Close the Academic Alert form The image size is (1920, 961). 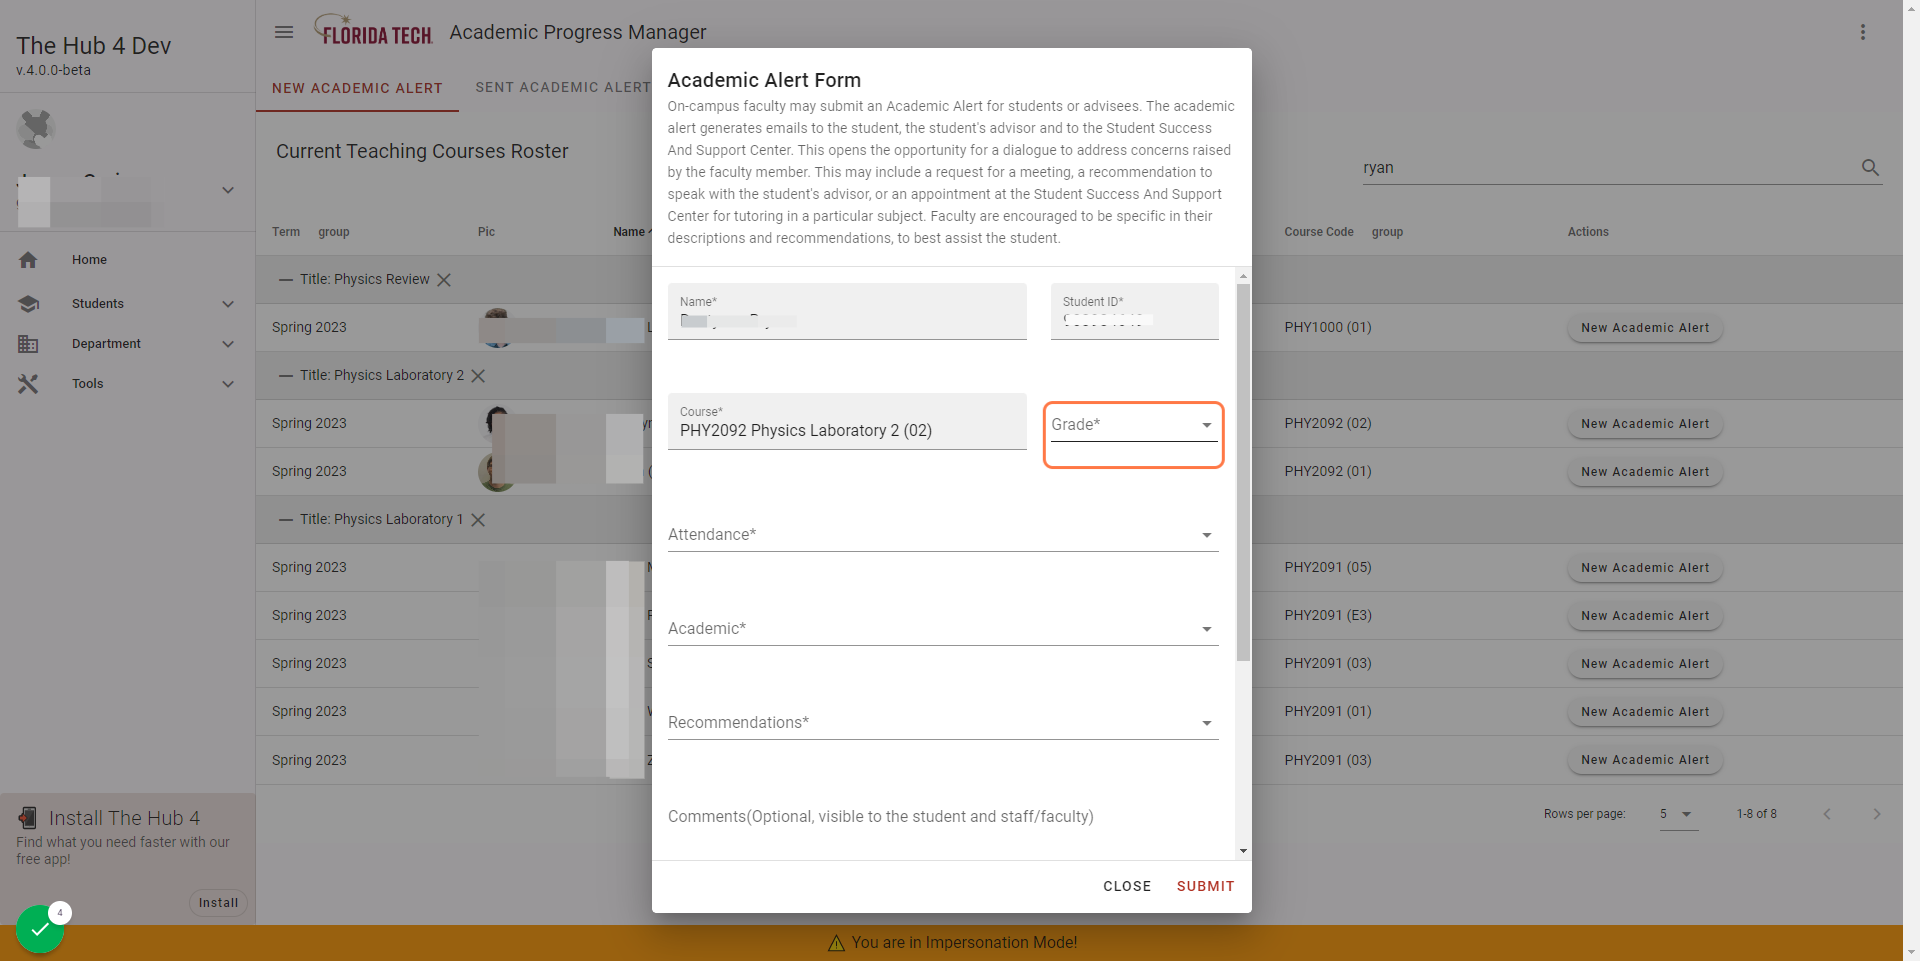[1127, 886]
